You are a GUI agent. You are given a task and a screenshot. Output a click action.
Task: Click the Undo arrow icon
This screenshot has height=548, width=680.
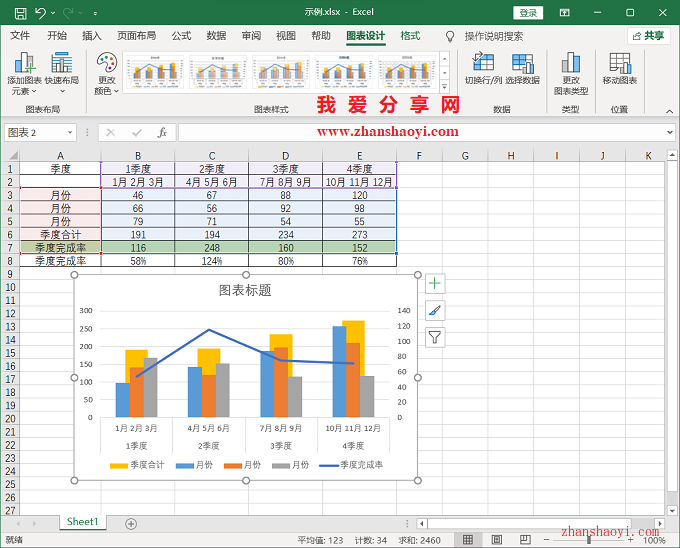pos(40,13)
